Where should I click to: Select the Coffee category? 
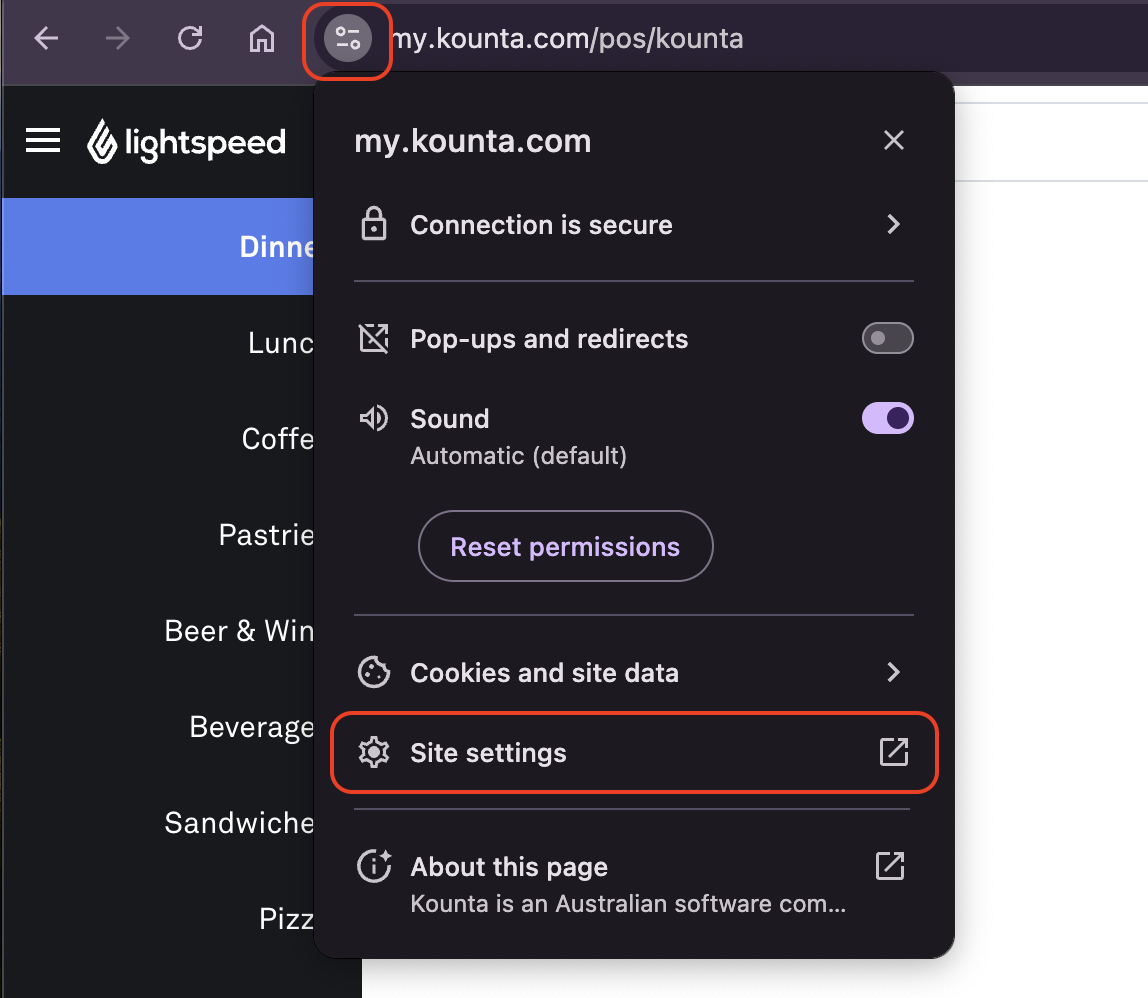pos(158,439)
